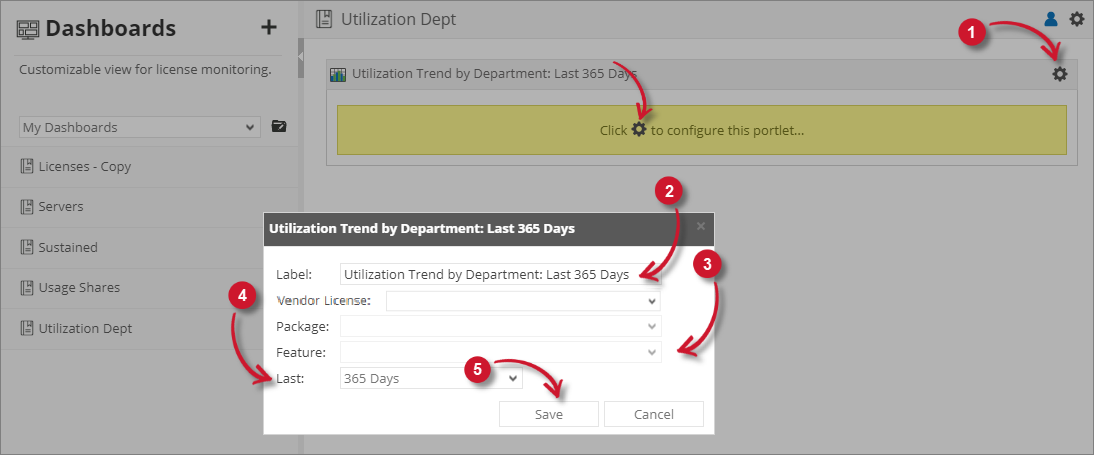The height and width of the screenshot is (455, 1094).
Task: Click the Utilization Dept page title
Action: (398, 19)
